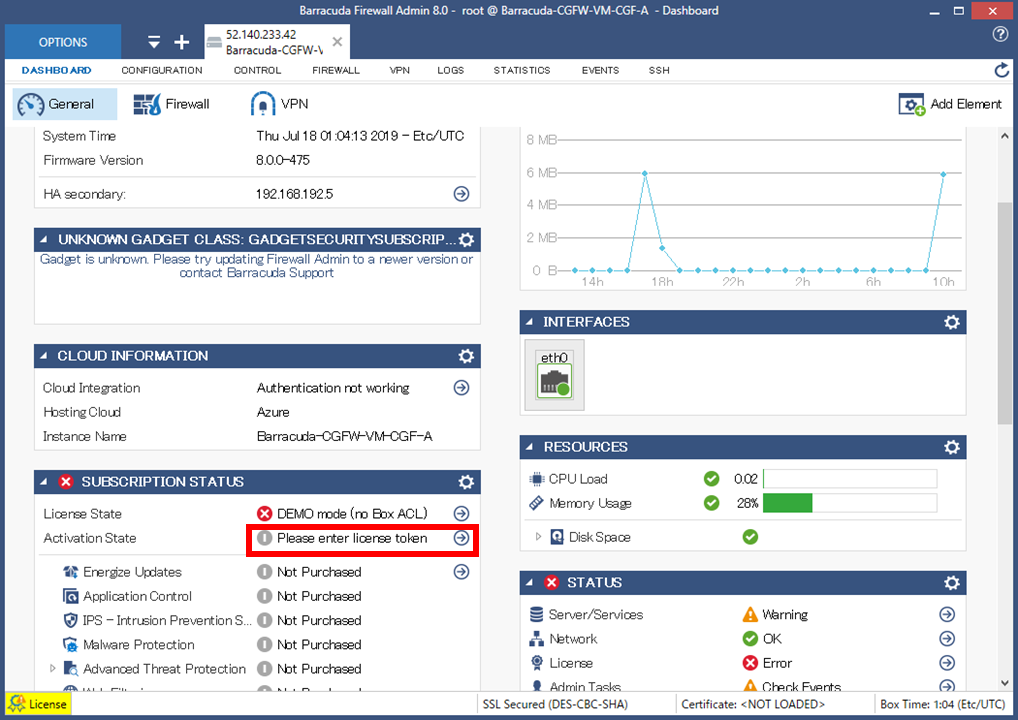Image resolution: width=1018 pixels, height=720 pixels.
Task: Open the OPTIONS menu
Action: point(63,42)
